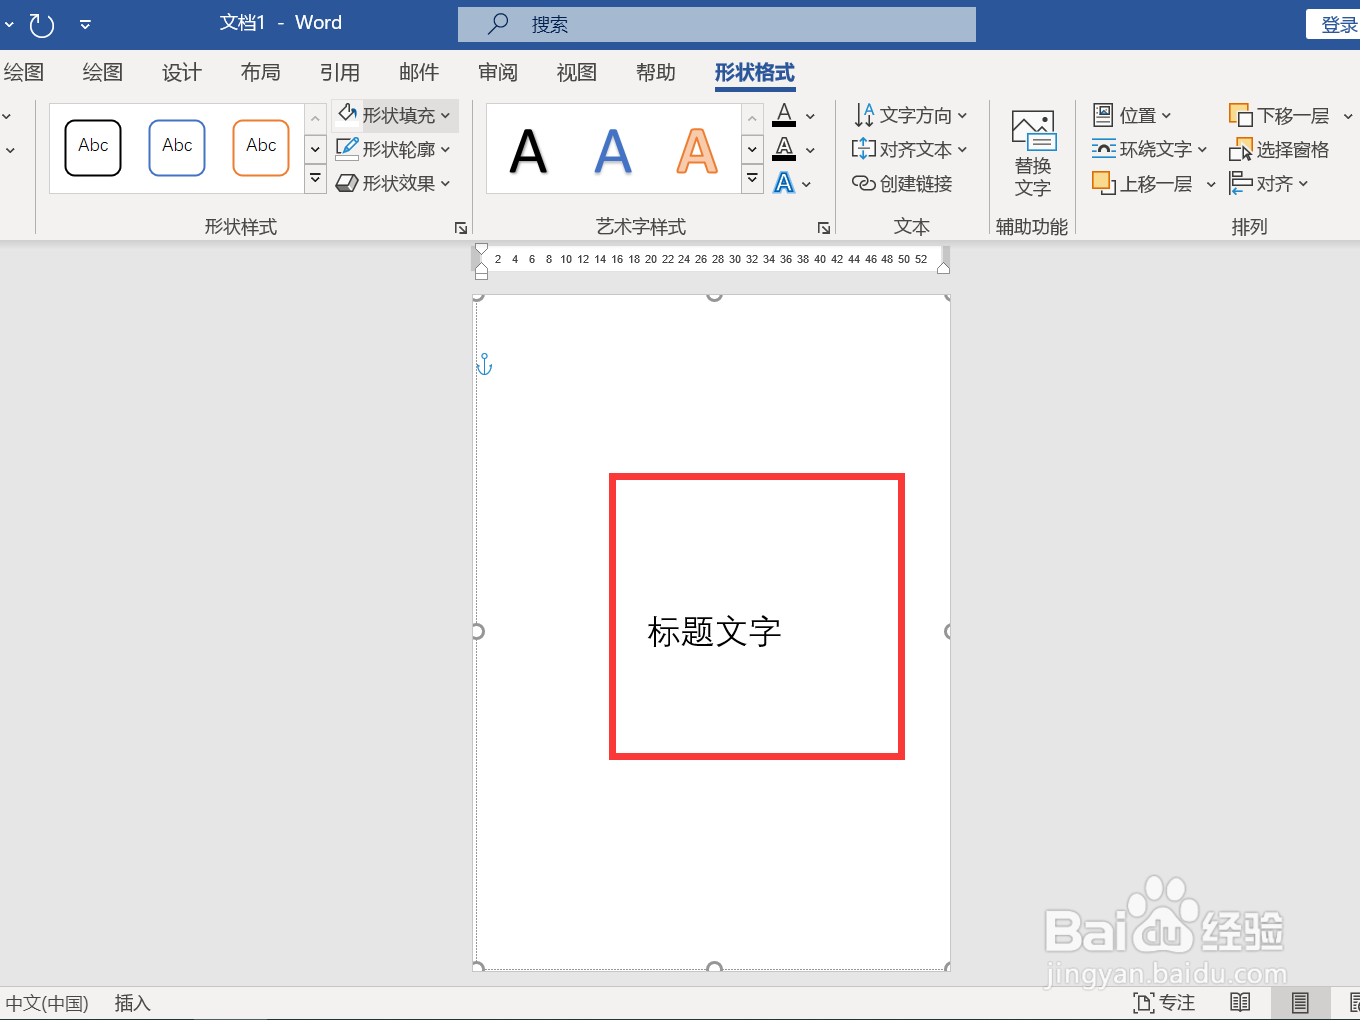The image size is (1360, 1020).
Task: Toggle 插入 (Insert) mode in status bar
Action: pyautogui.click(x=132, y=1002)
